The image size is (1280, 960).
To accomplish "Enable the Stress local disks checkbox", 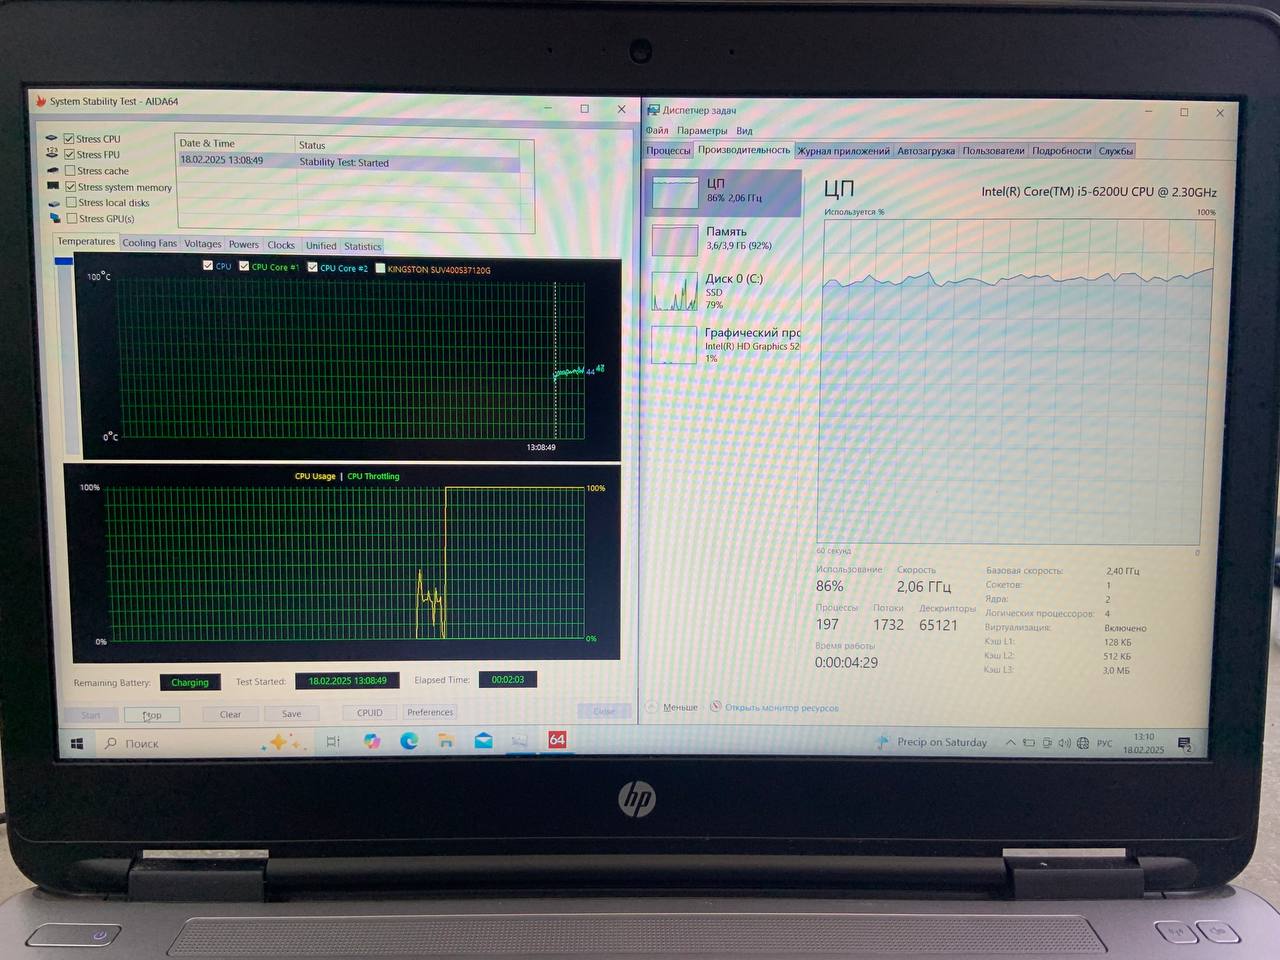I will [71, 202].
